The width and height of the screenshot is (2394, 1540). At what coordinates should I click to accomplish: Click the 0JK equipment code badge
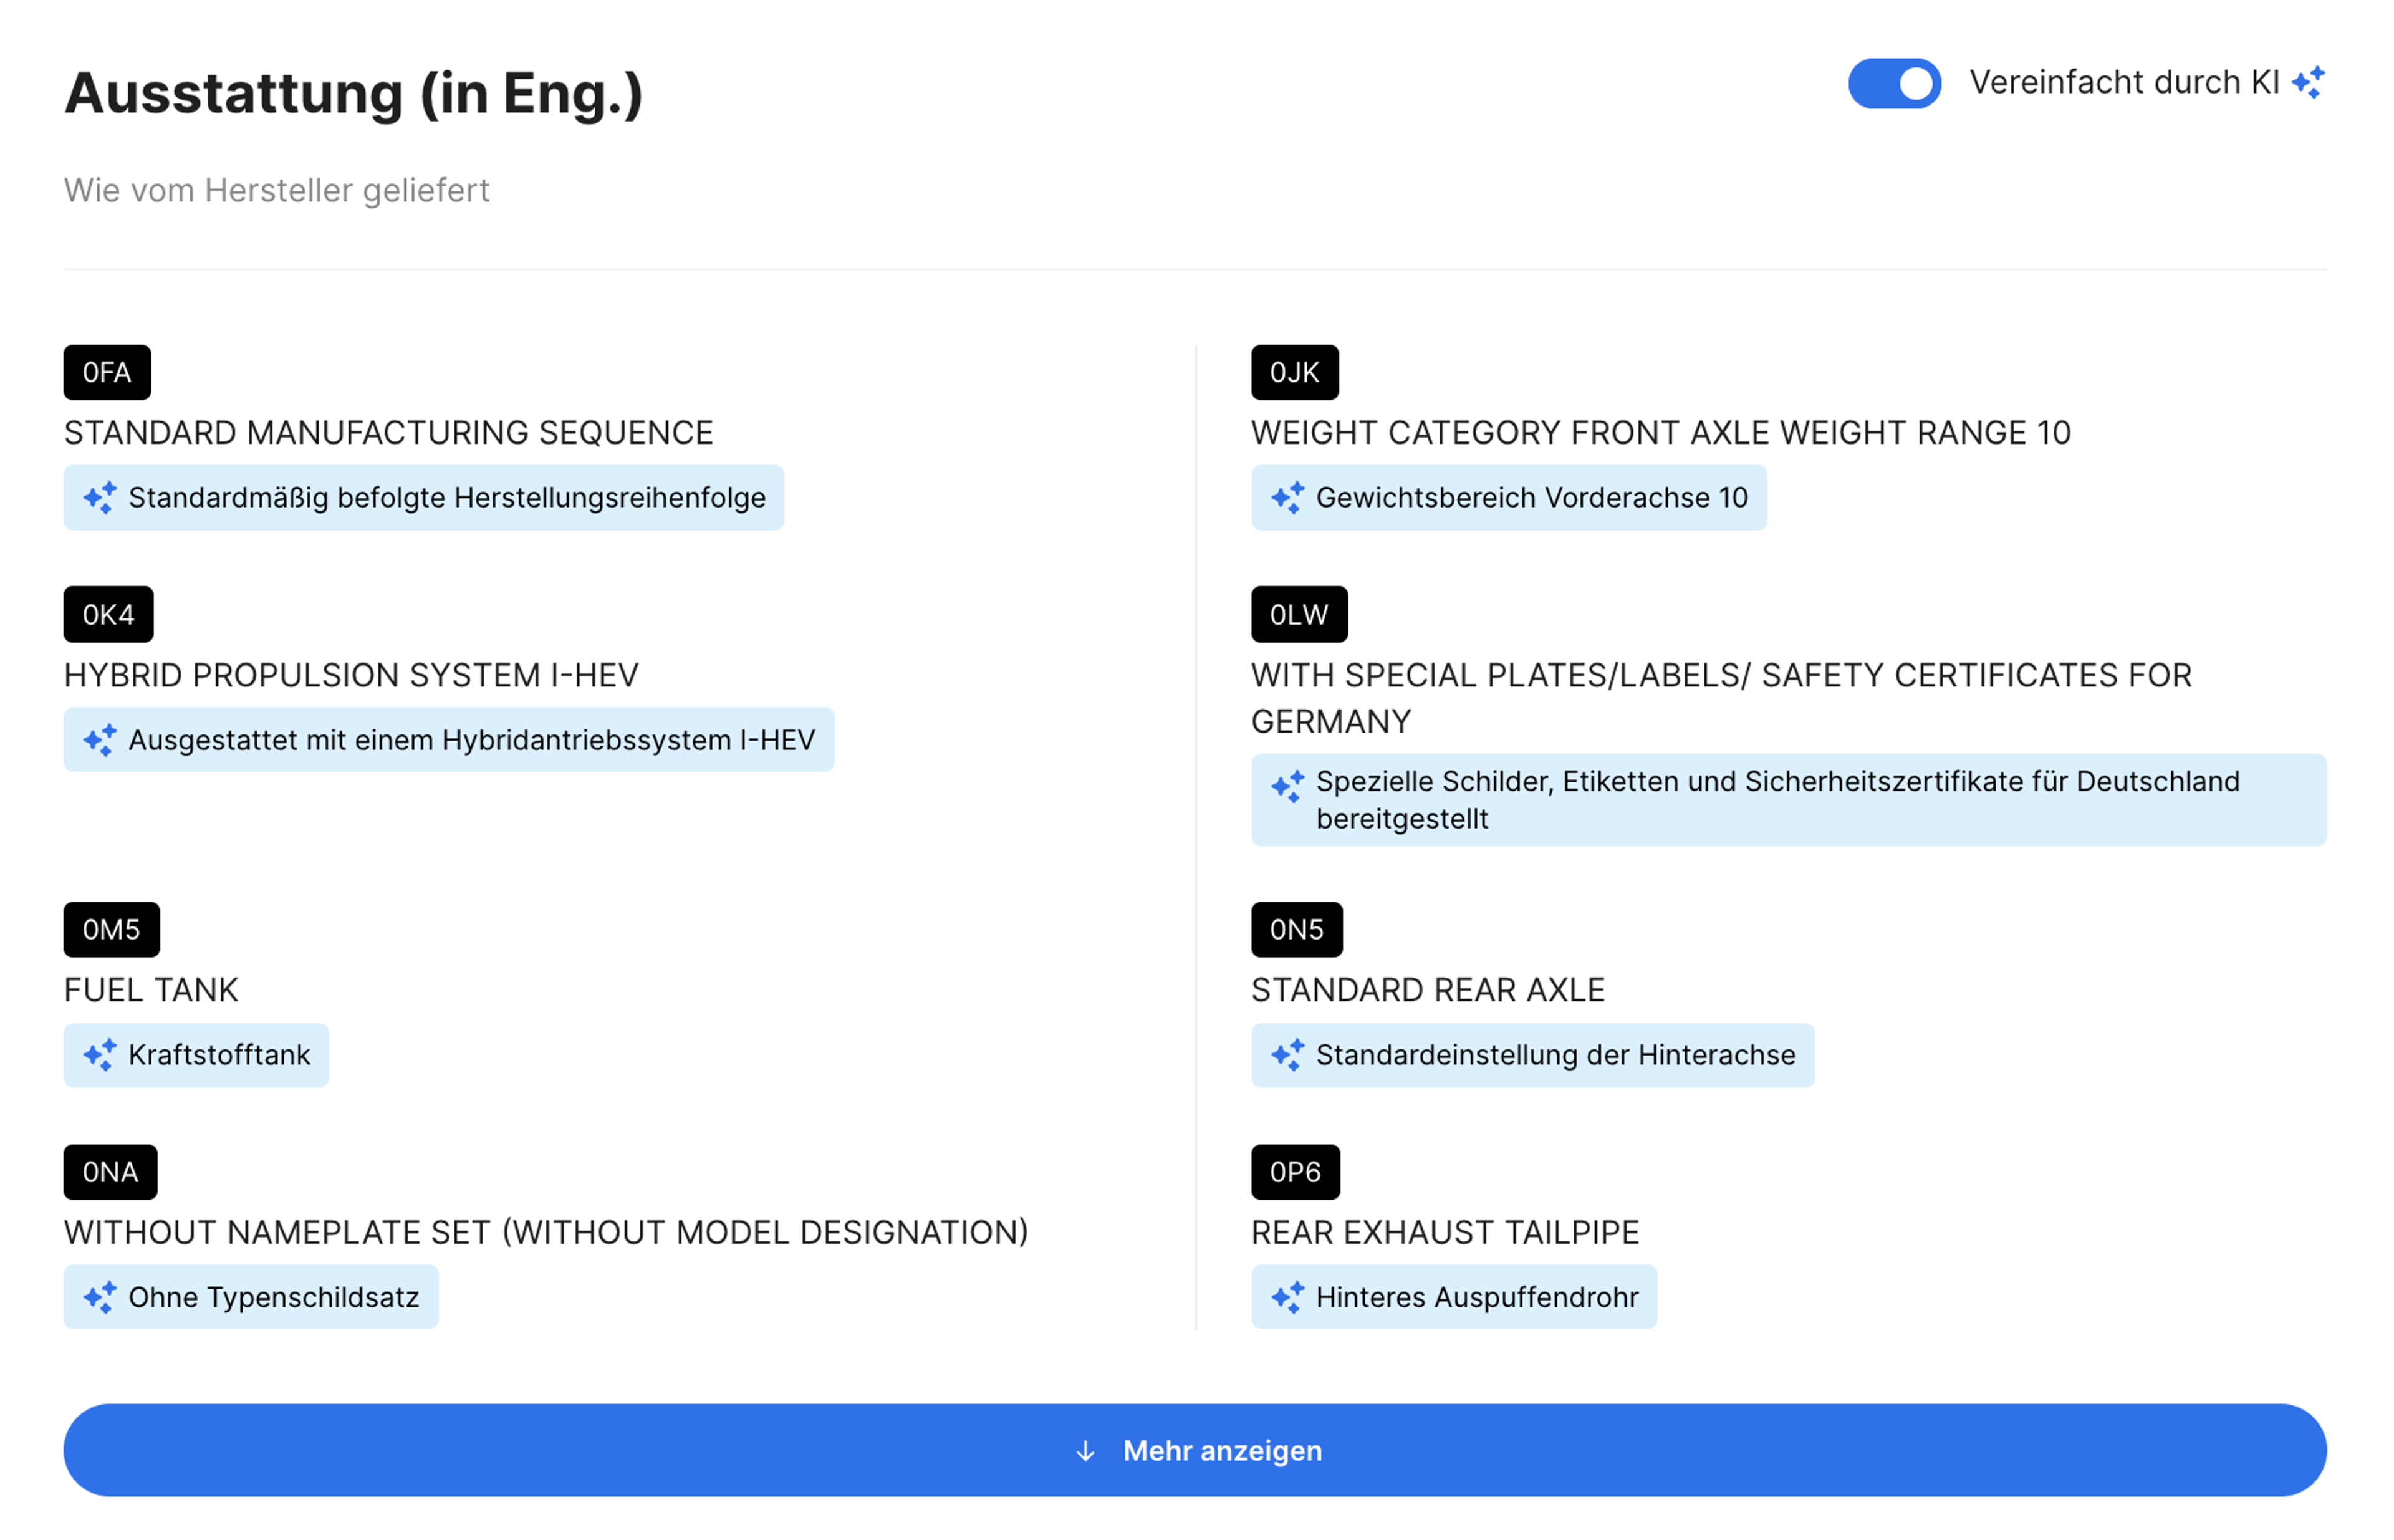1294,372
